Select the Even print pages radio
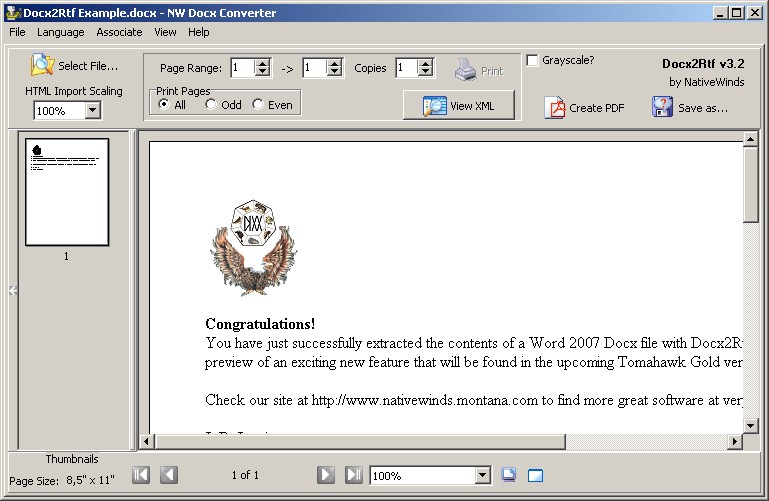This screenshot has width=769, height=501. [x=258, y=104]
